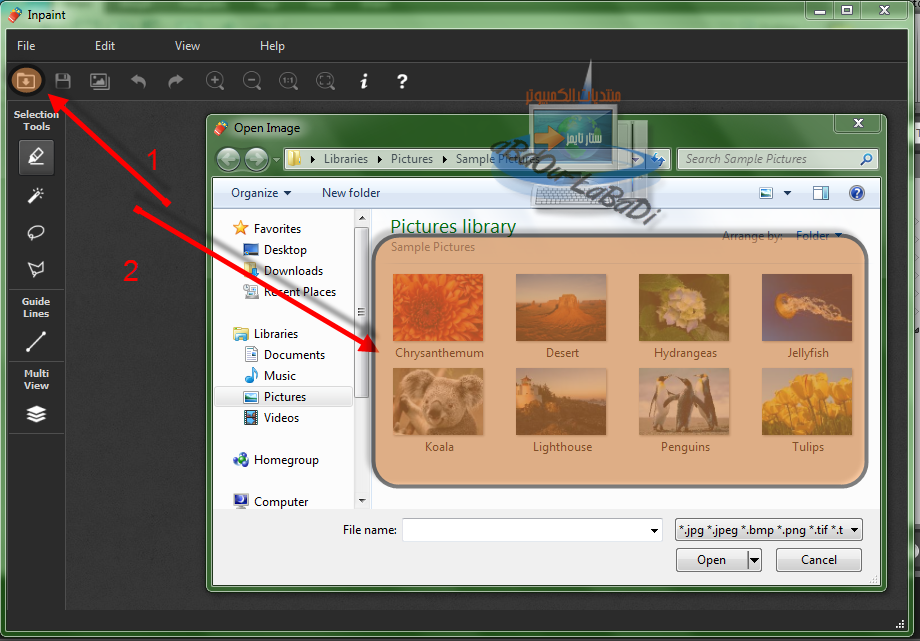The width and height of the screenshot is (920, 641).
Task: Click the navigation pane scroll down arrow
Action: click(362, 501)
